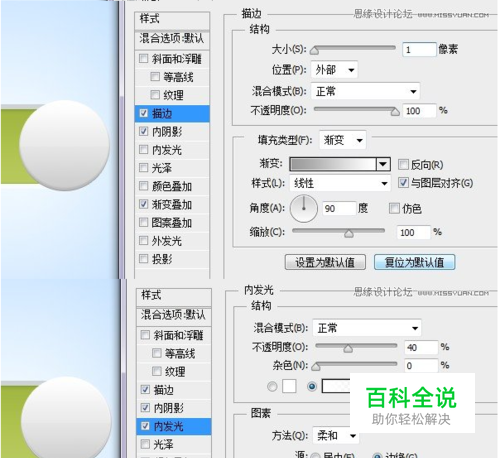This screenshot has height=458, width=500.
Task: Uncheck 内阴影 in the Stroke dialog's style list
Action: click(x=144, y=132)
